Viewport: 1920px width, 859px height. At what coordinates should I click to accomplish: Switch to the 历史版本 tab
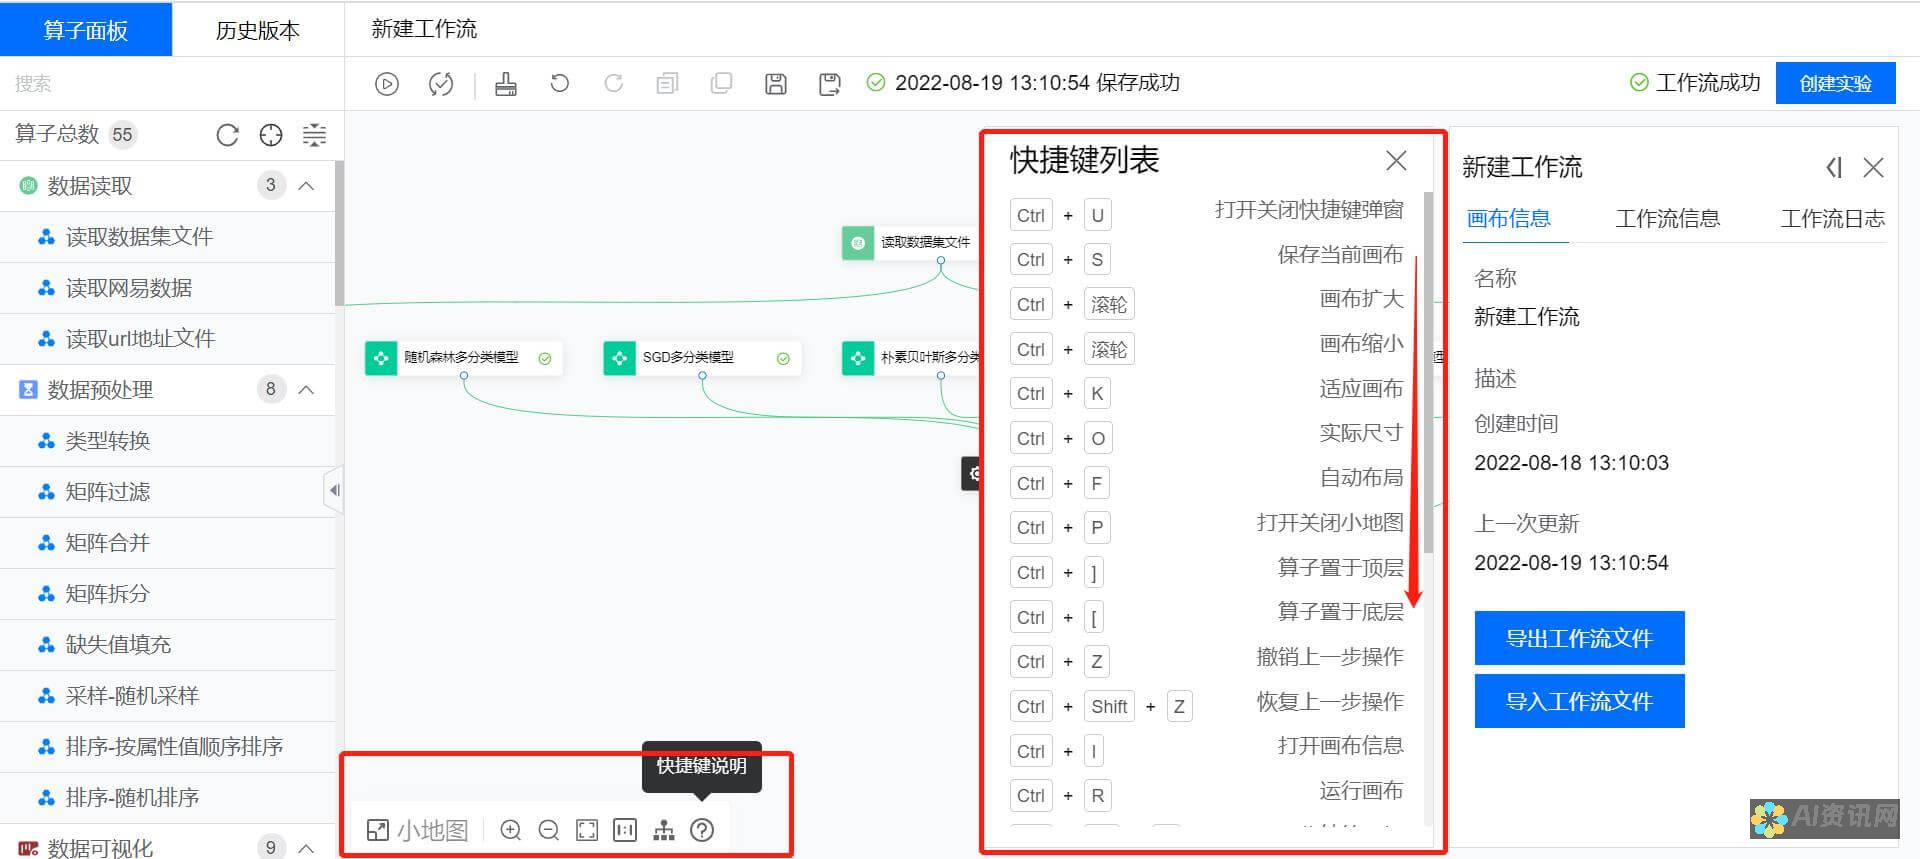[x=258, y=30]
